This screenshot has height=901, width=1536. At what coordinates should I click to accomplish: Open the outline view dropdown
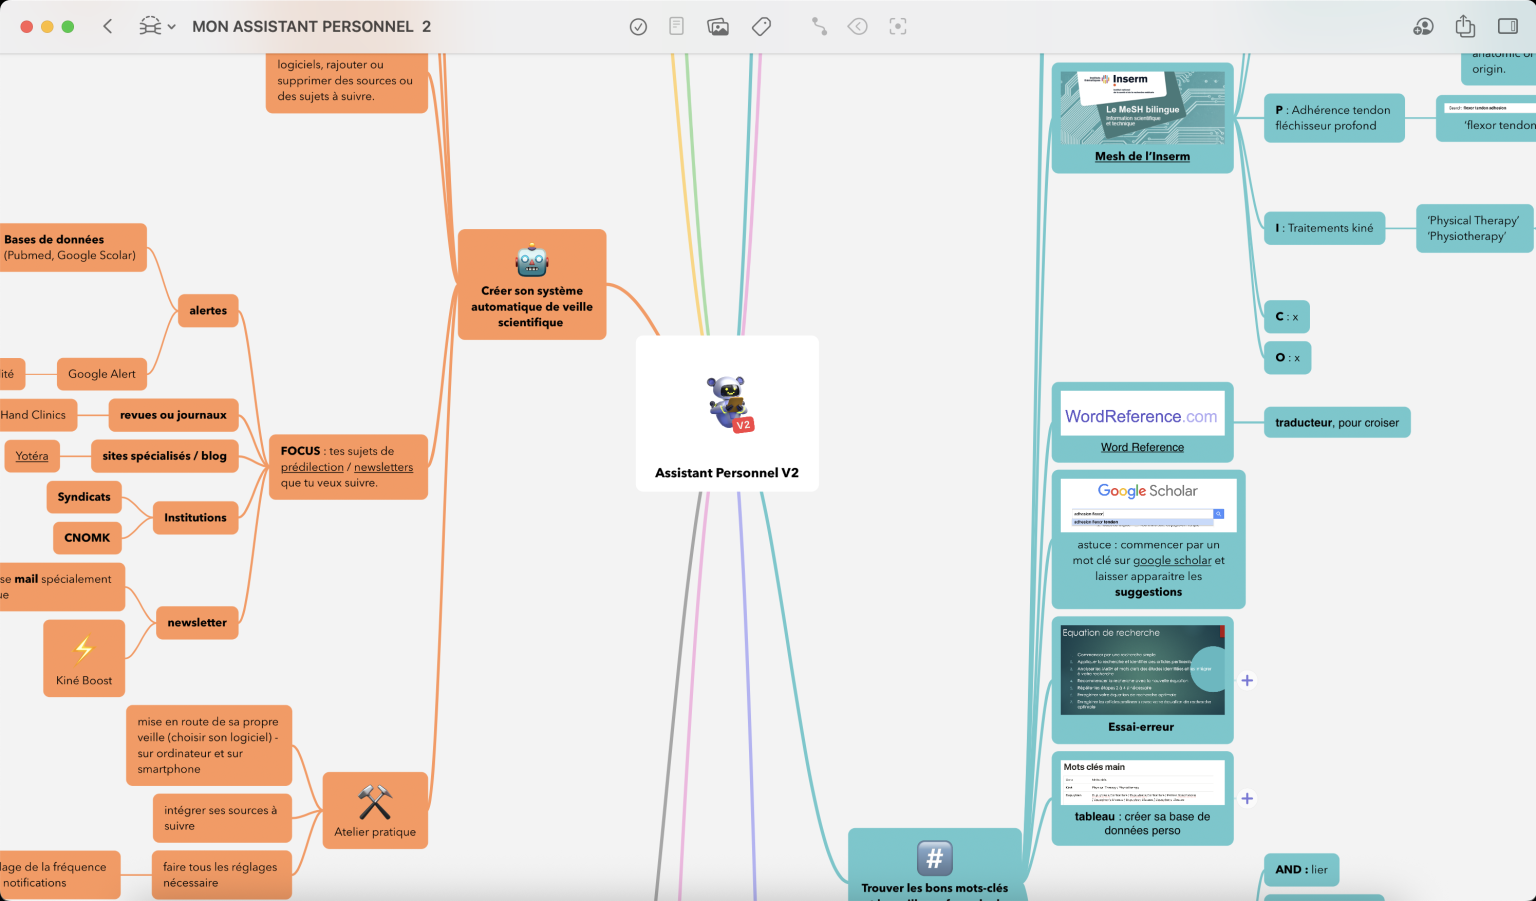(157, 27)
